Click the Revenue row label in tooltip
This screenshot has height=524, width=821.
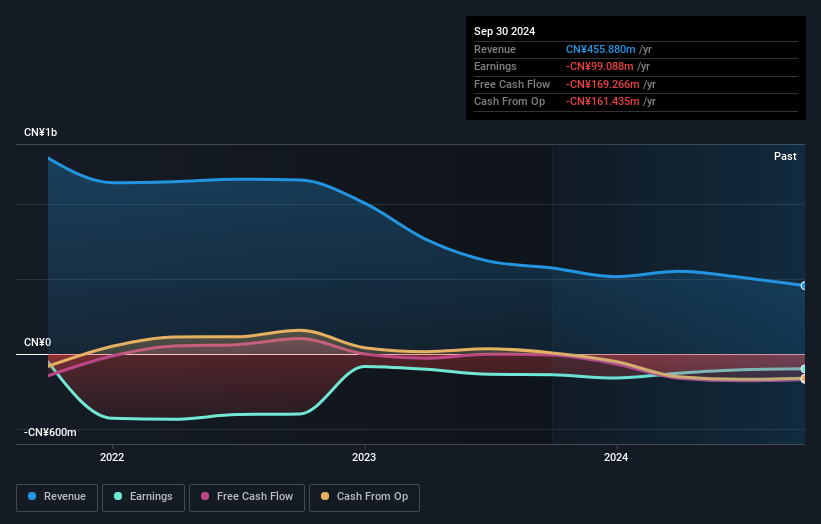pyautogui.click(x=495, y=49)
